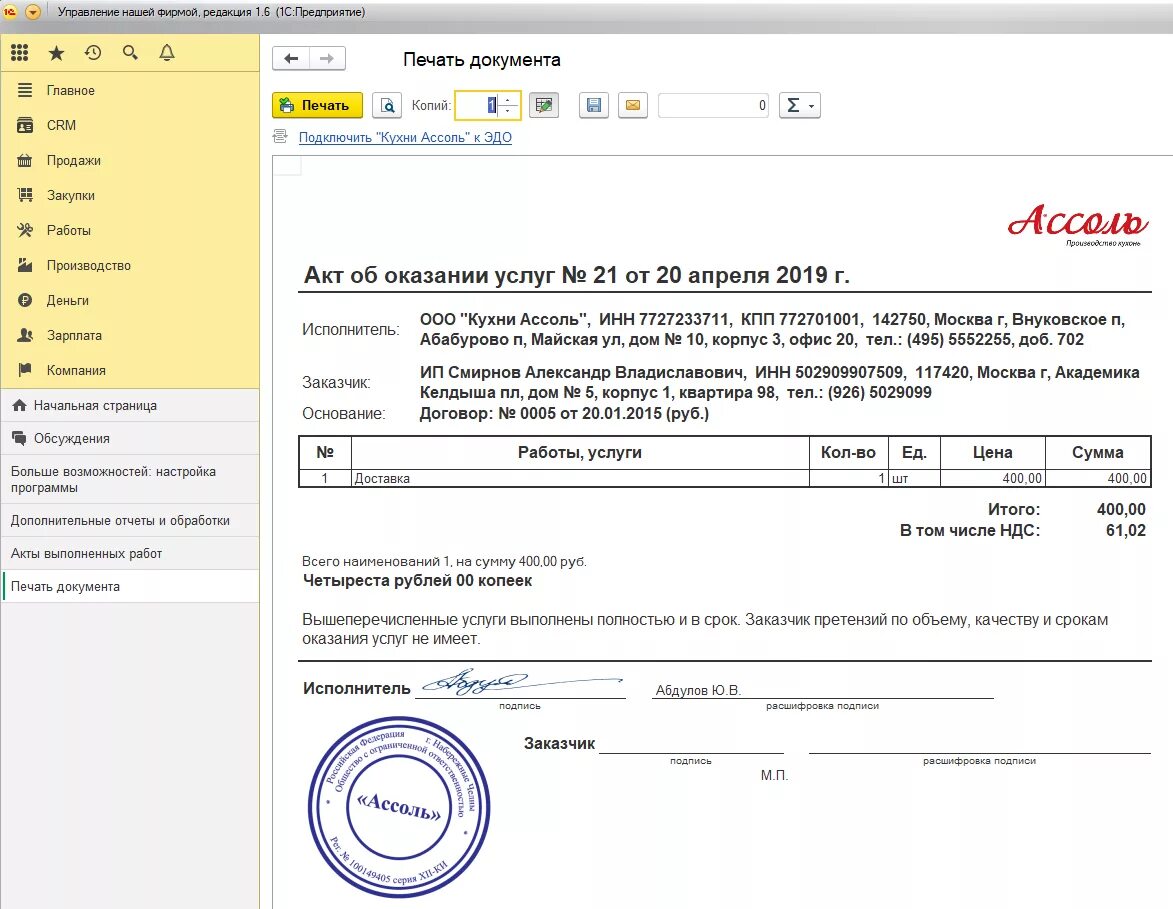Click the document top-left corner cell
This screenshot has width=1173, height=909.
[287, 165]
